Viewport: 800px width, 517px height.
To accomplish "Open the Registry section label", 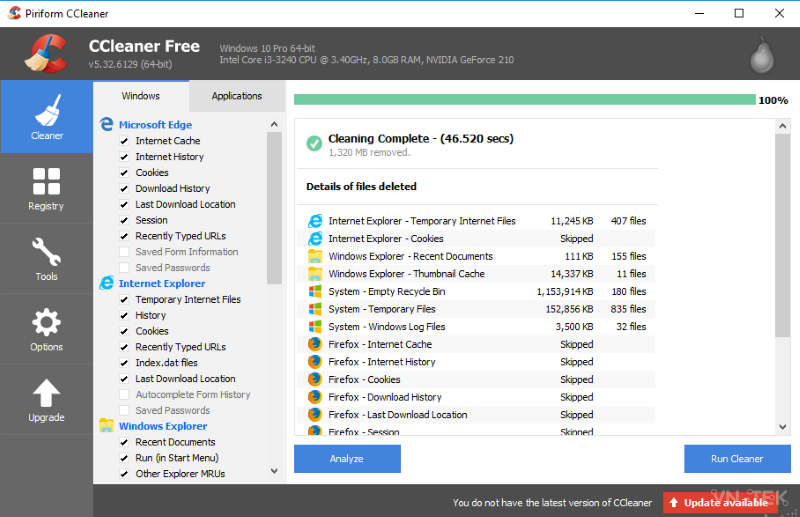I will [46, 206].
